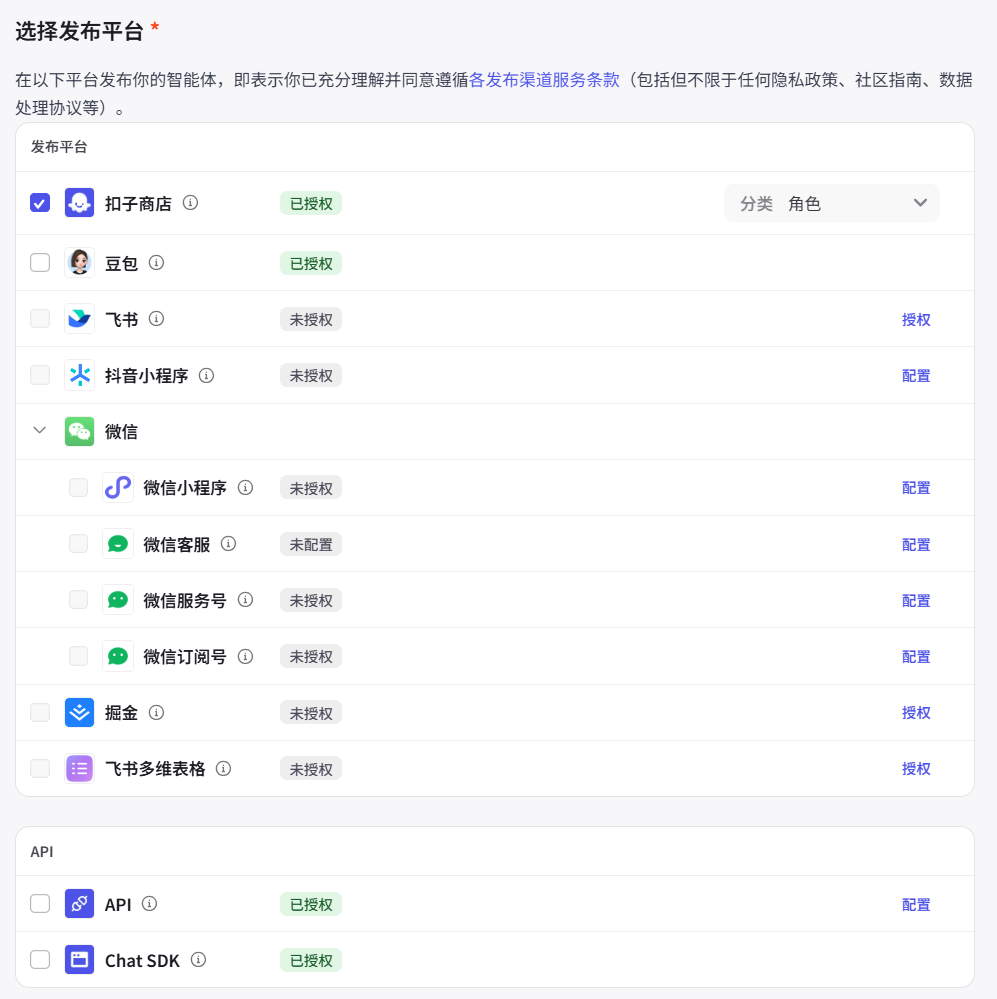This screenshot has width=997, height=999.
Task: Open the 分类 角色 category dropdown
Action: 831,203
